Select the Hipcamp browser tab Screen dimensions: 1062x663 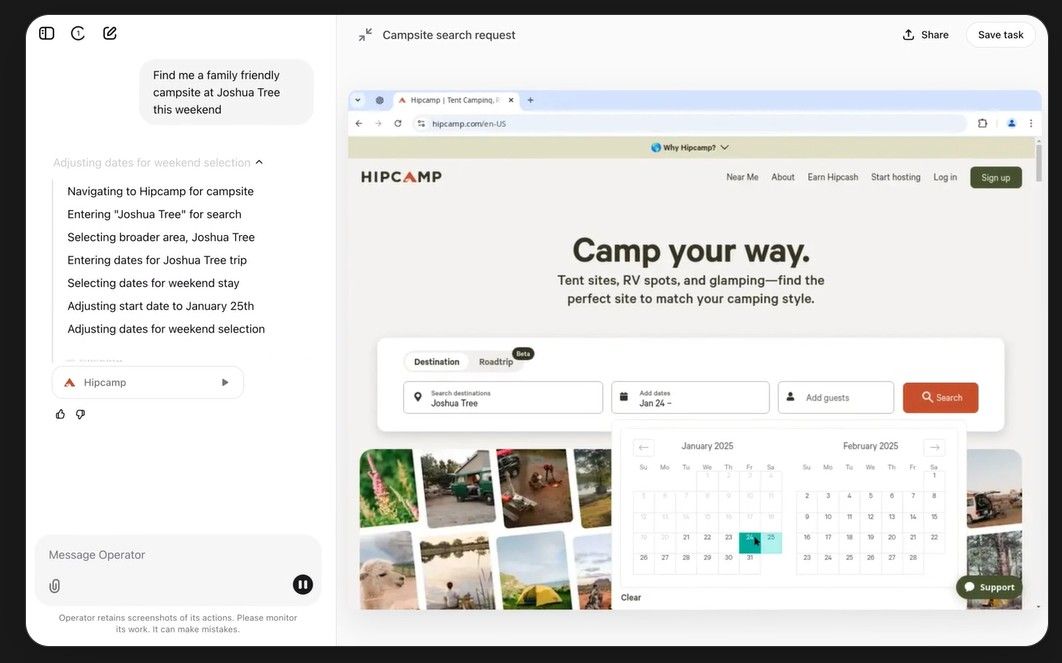(454, 100)
